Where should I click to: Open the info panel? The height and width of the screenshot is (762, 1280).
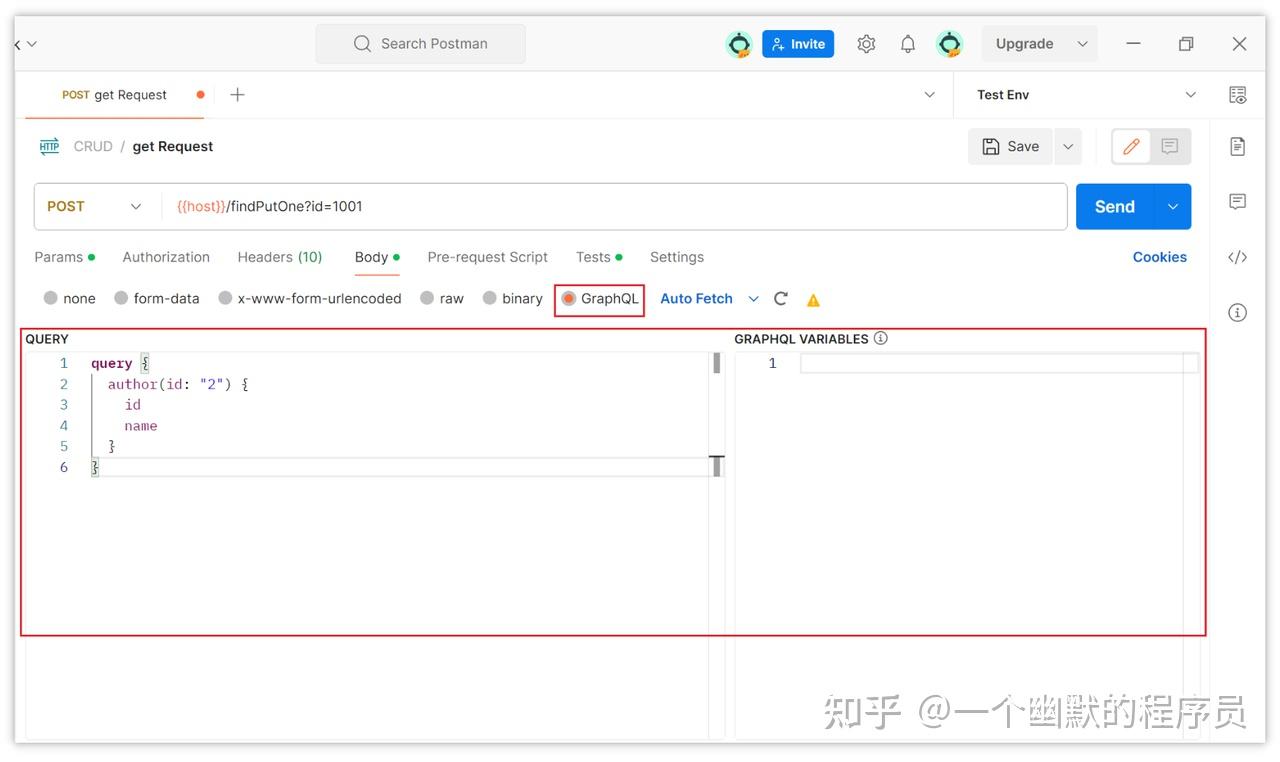(1237, 312)
